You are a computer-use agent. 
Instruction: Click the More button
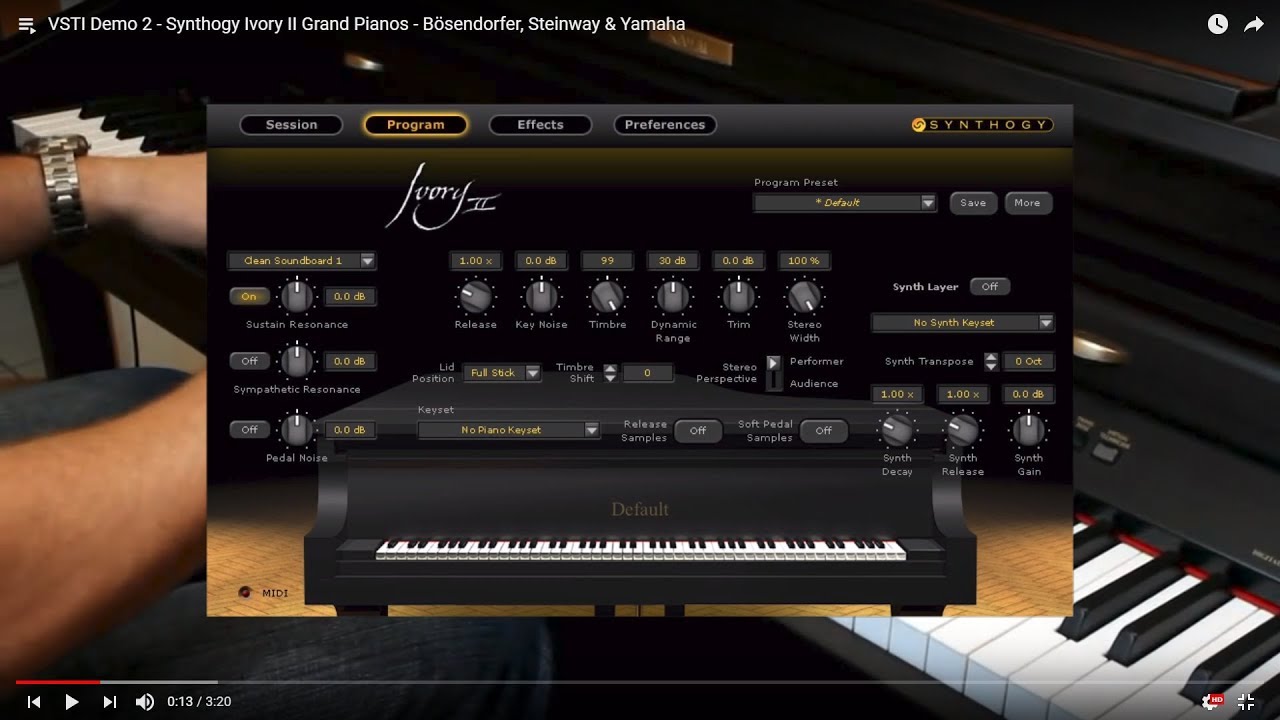pos(1027,202)
